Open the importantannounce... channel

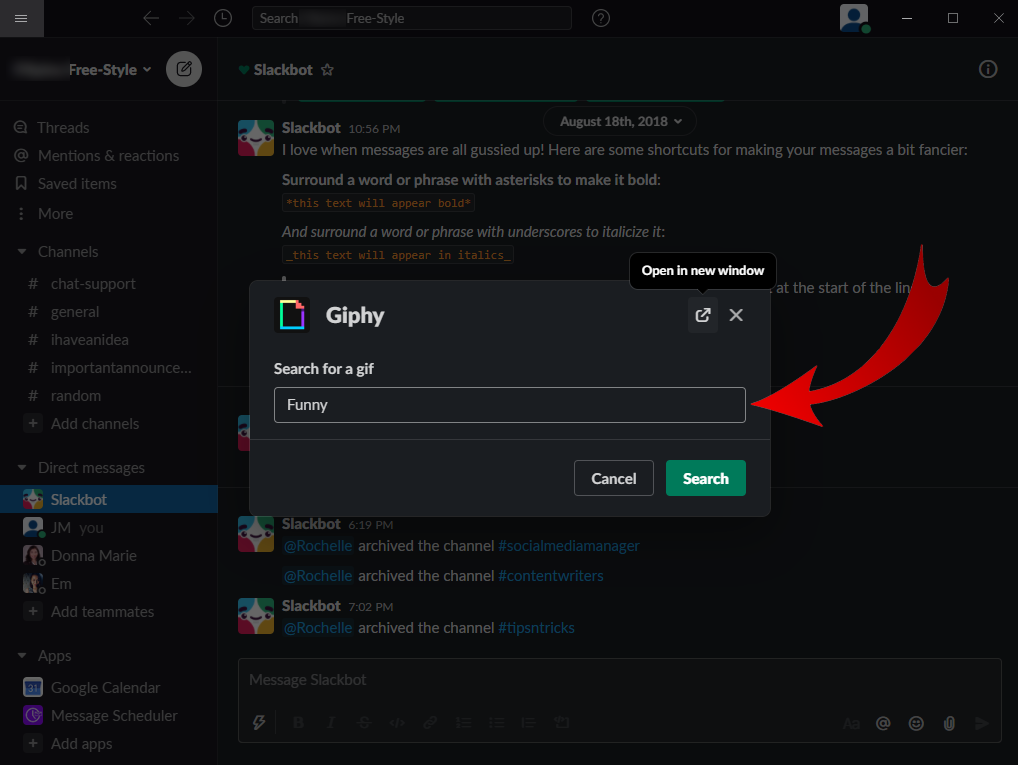[121, 368]
